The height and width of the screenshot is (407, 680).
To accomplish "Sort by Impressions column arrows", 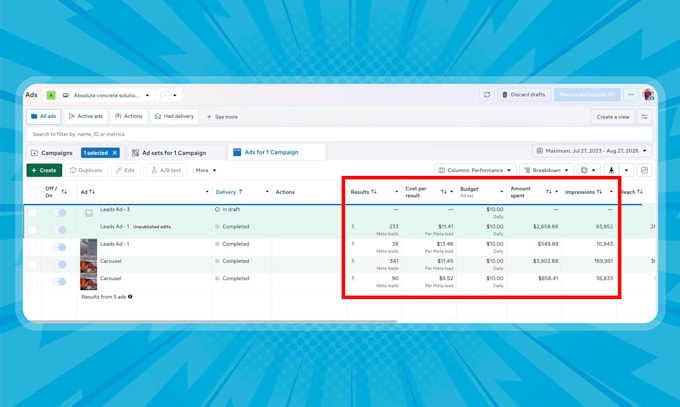I will (599, 192).
